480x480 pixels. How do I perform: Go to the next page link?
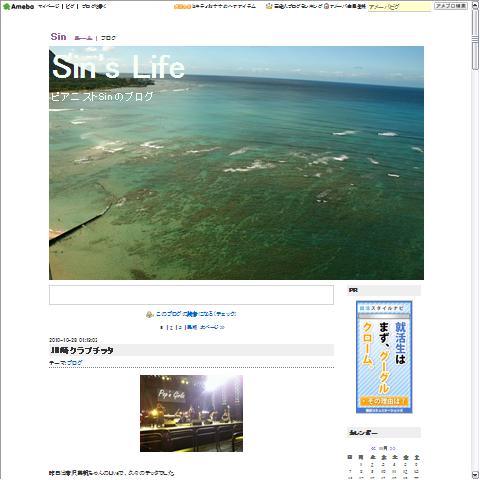tap(212, 328)
